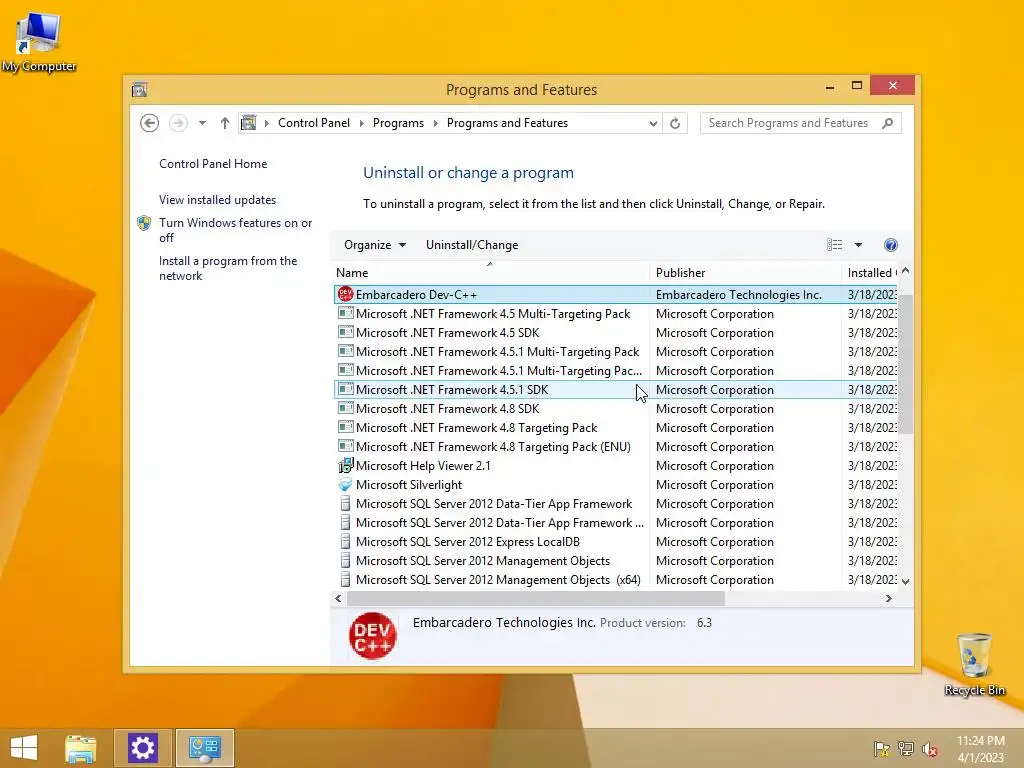The height and width of the screenshot is (768, 1024).
Task: Open My Computer desktop shortcut
Action: pyautogui.click(x=39, y=42)
